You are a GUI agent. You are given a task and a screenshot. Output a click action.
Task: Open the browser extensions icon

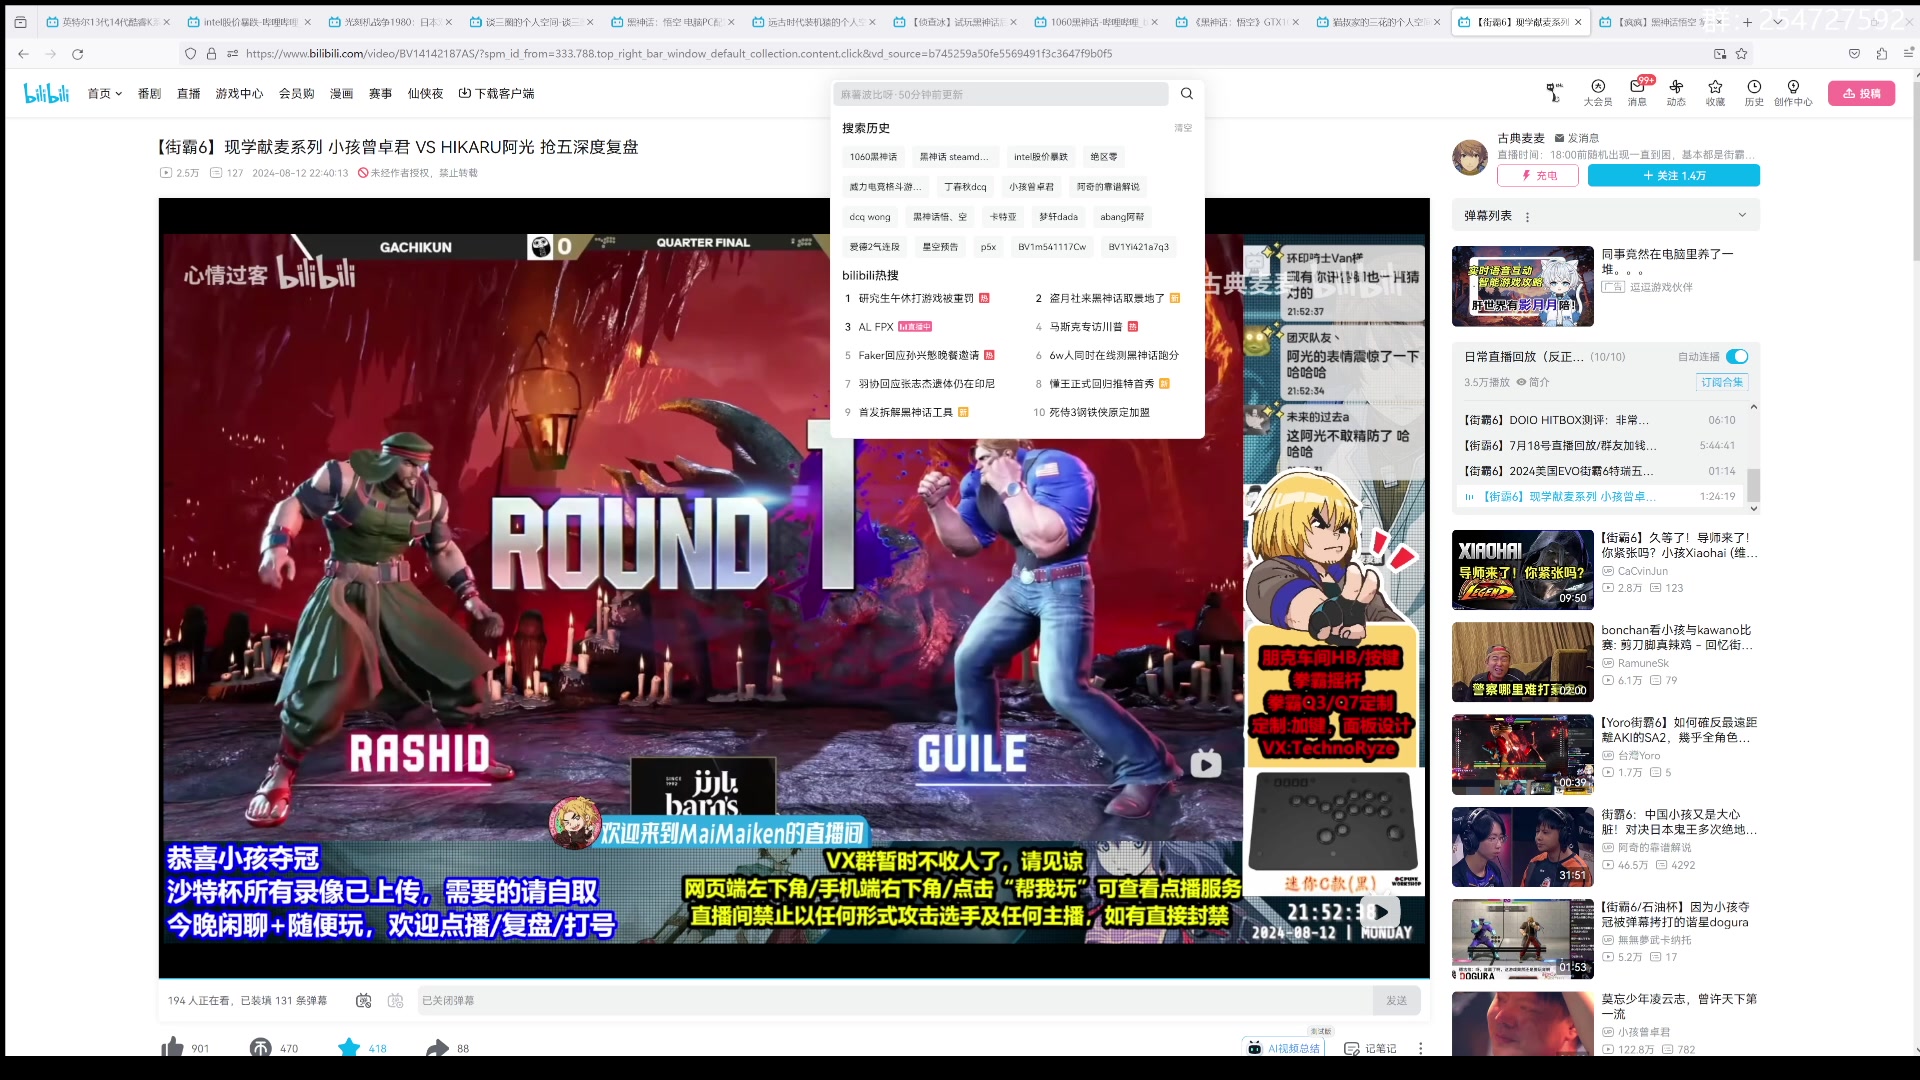coord(1881,54)
